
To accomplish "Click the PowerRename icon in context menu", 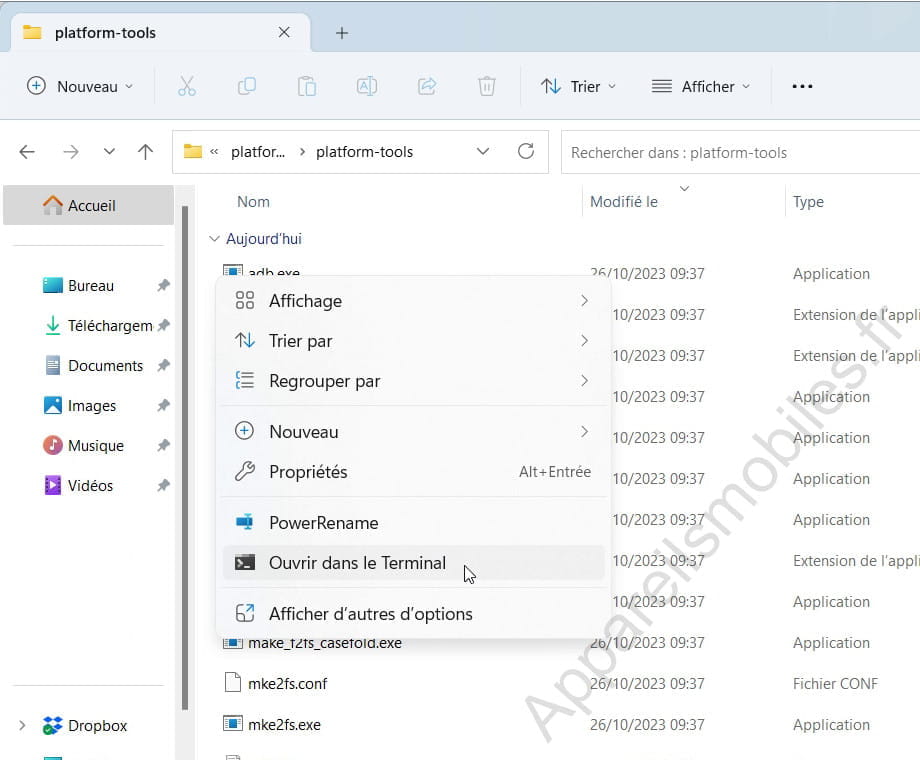I will (x=245, y=522).
